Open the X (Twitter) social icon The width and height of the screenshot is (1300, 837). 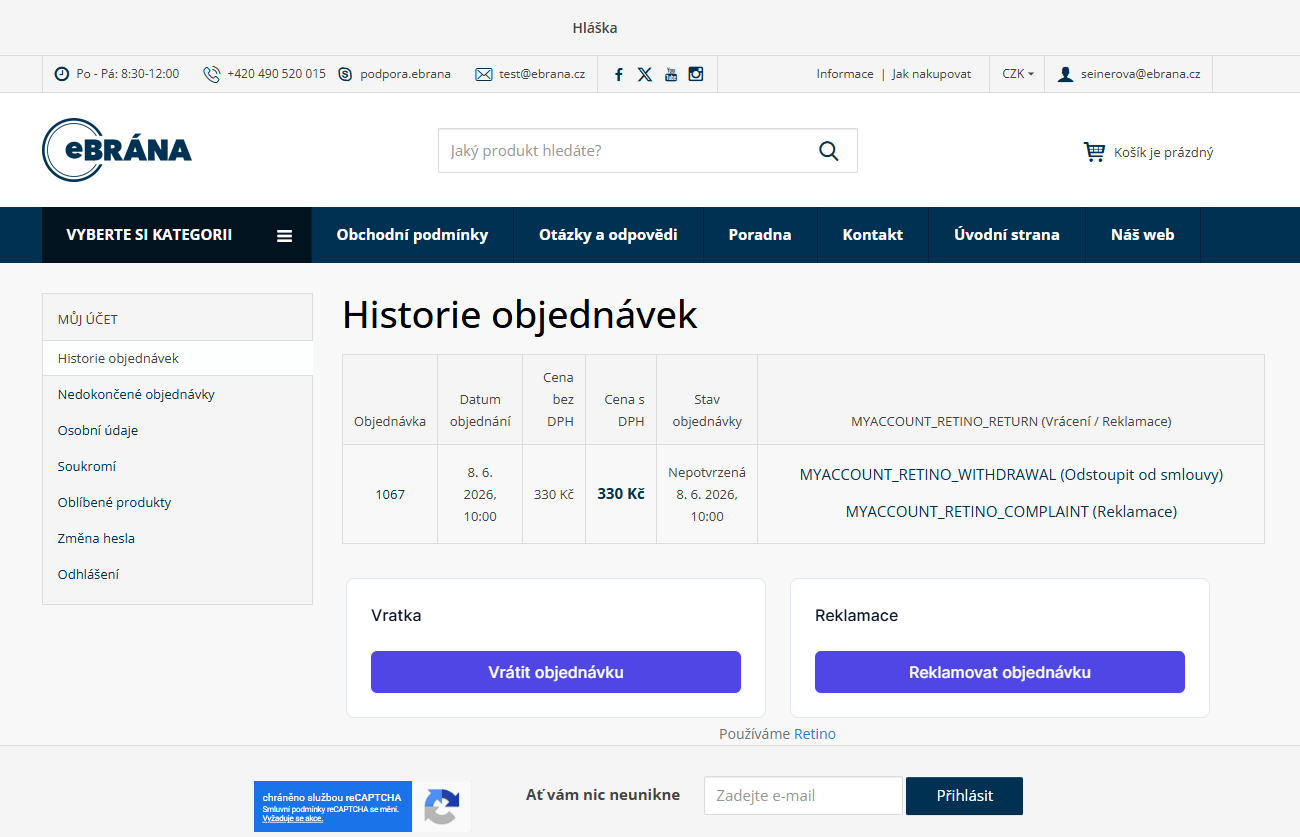pyautogui.click(x=645, y=74)
